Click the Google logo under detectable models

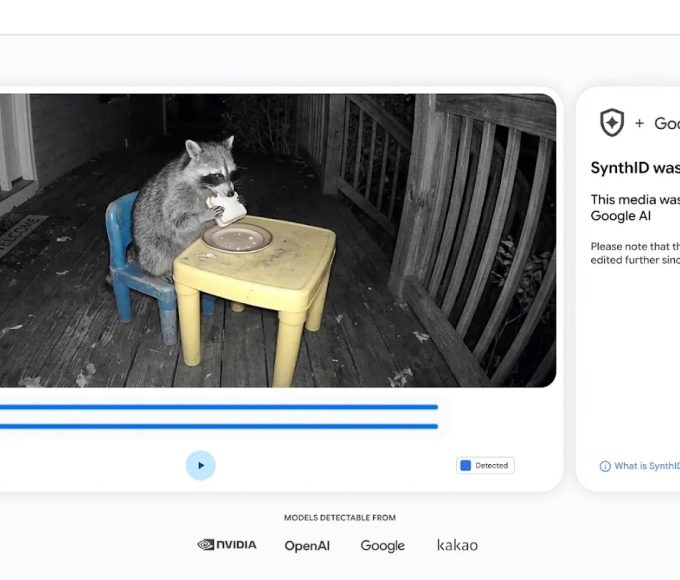382,546
